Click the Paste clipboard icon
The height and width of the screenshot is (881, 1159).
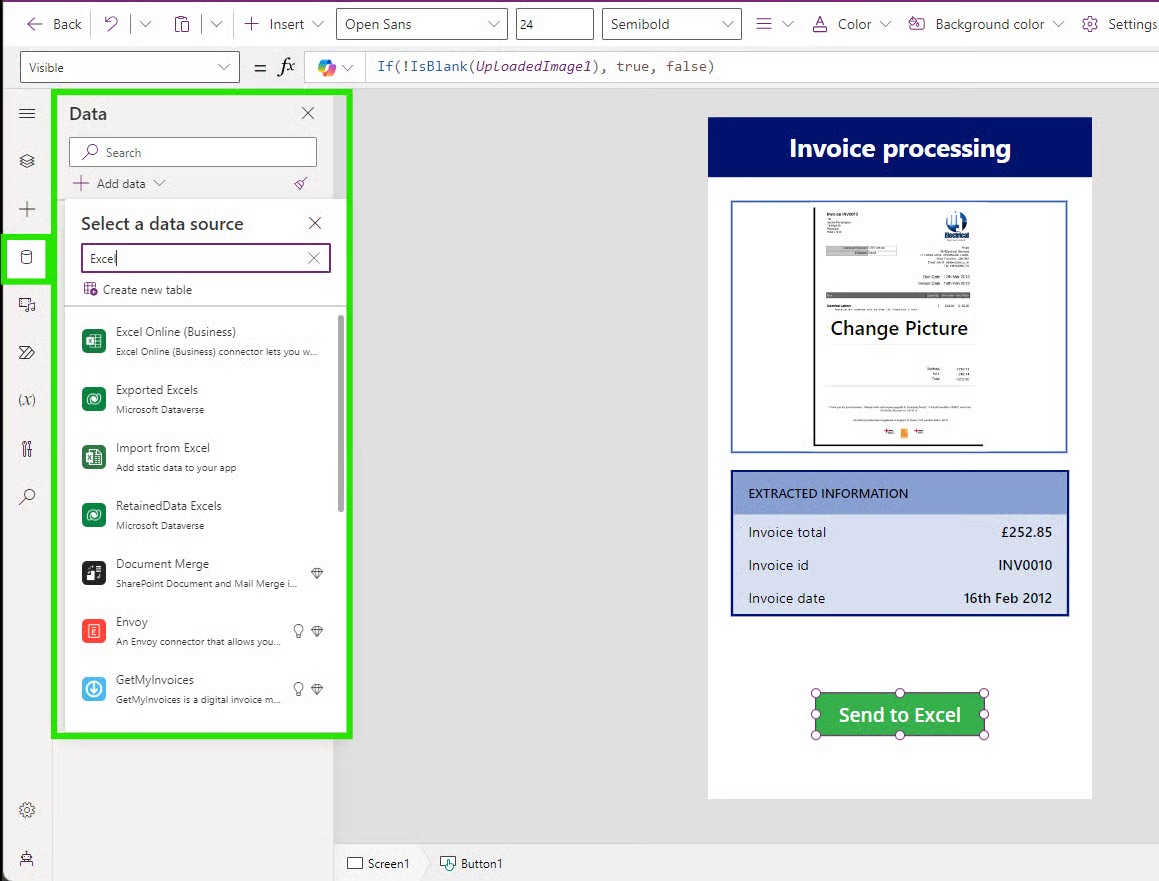coord(182,24)
